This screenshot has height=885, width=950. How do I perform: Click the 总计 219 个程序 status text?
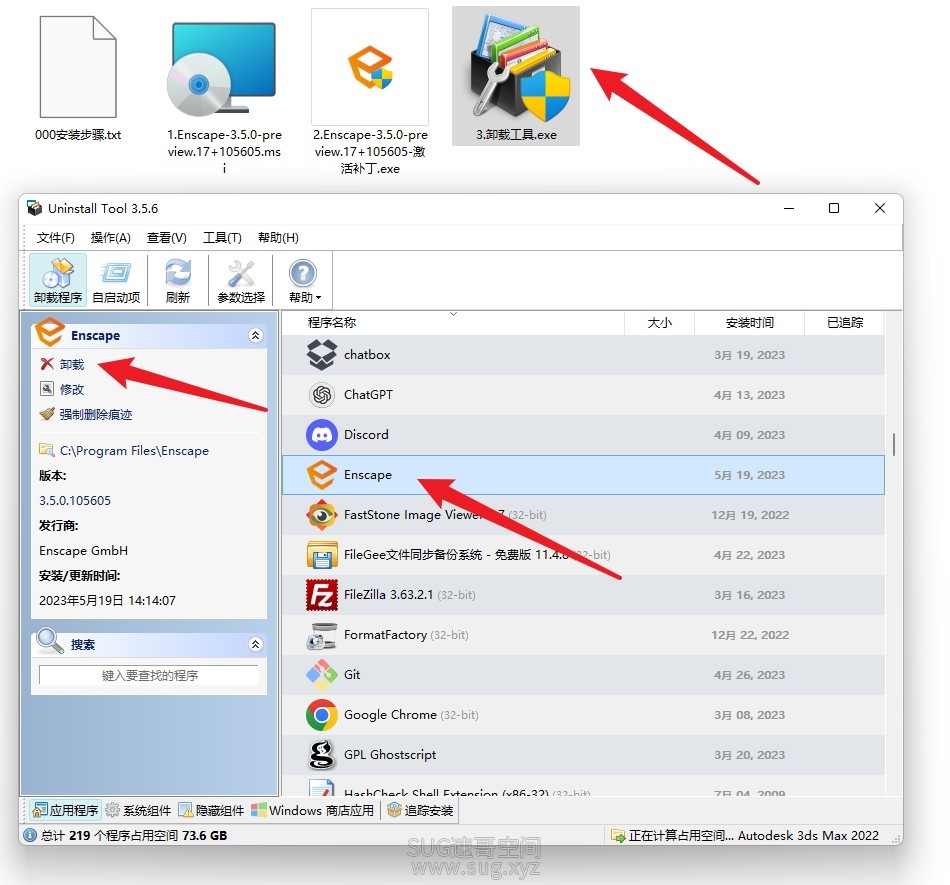point(134,835)
